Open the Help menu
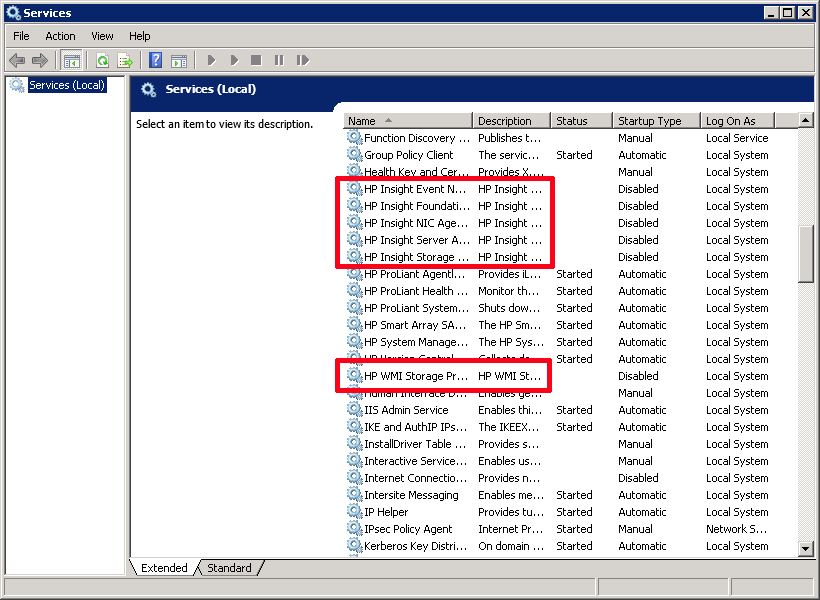Image resolution: width=820 pixels, height=600 pixels. (x=140, y=36)
